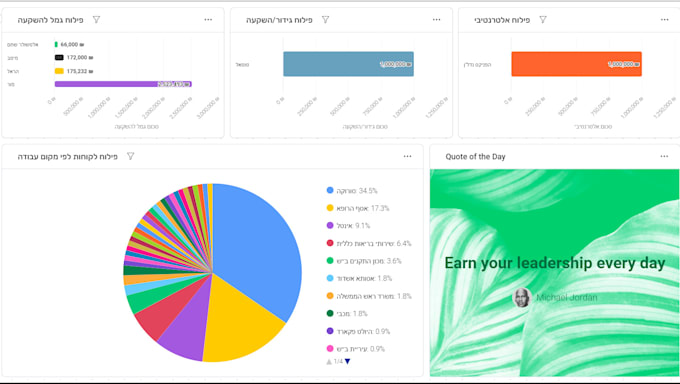Open filter for פילוח גמל להשקעה widget
680x384 pixels.
tap(96, 20)
